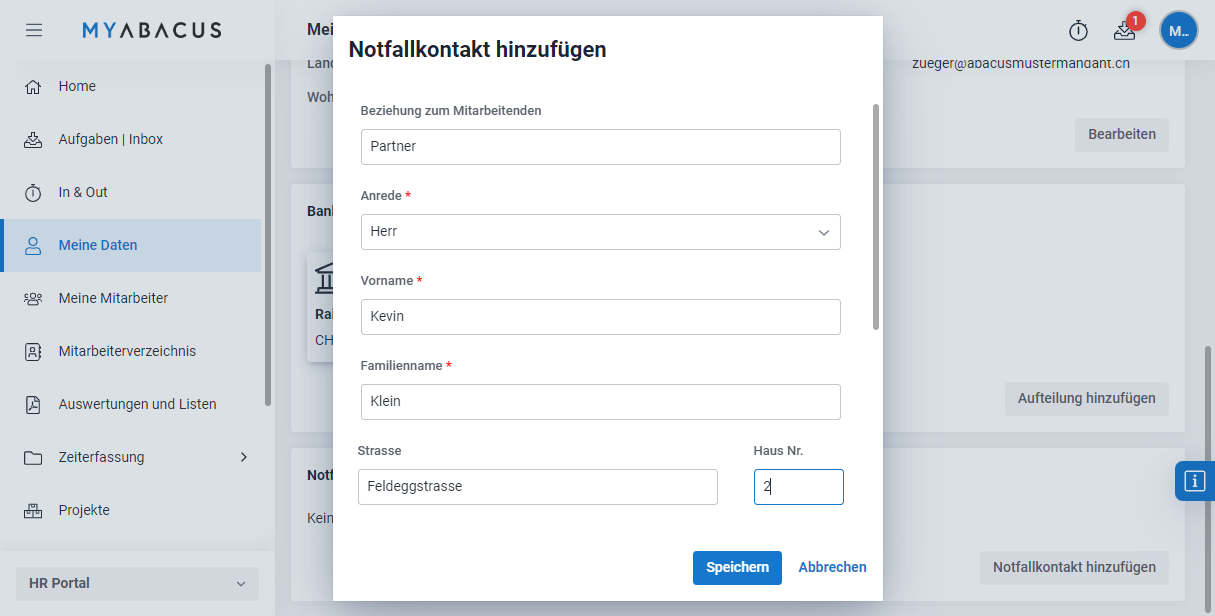Click the Notfallkontakt hinzufügen button behind dialog

[1074, 568]
